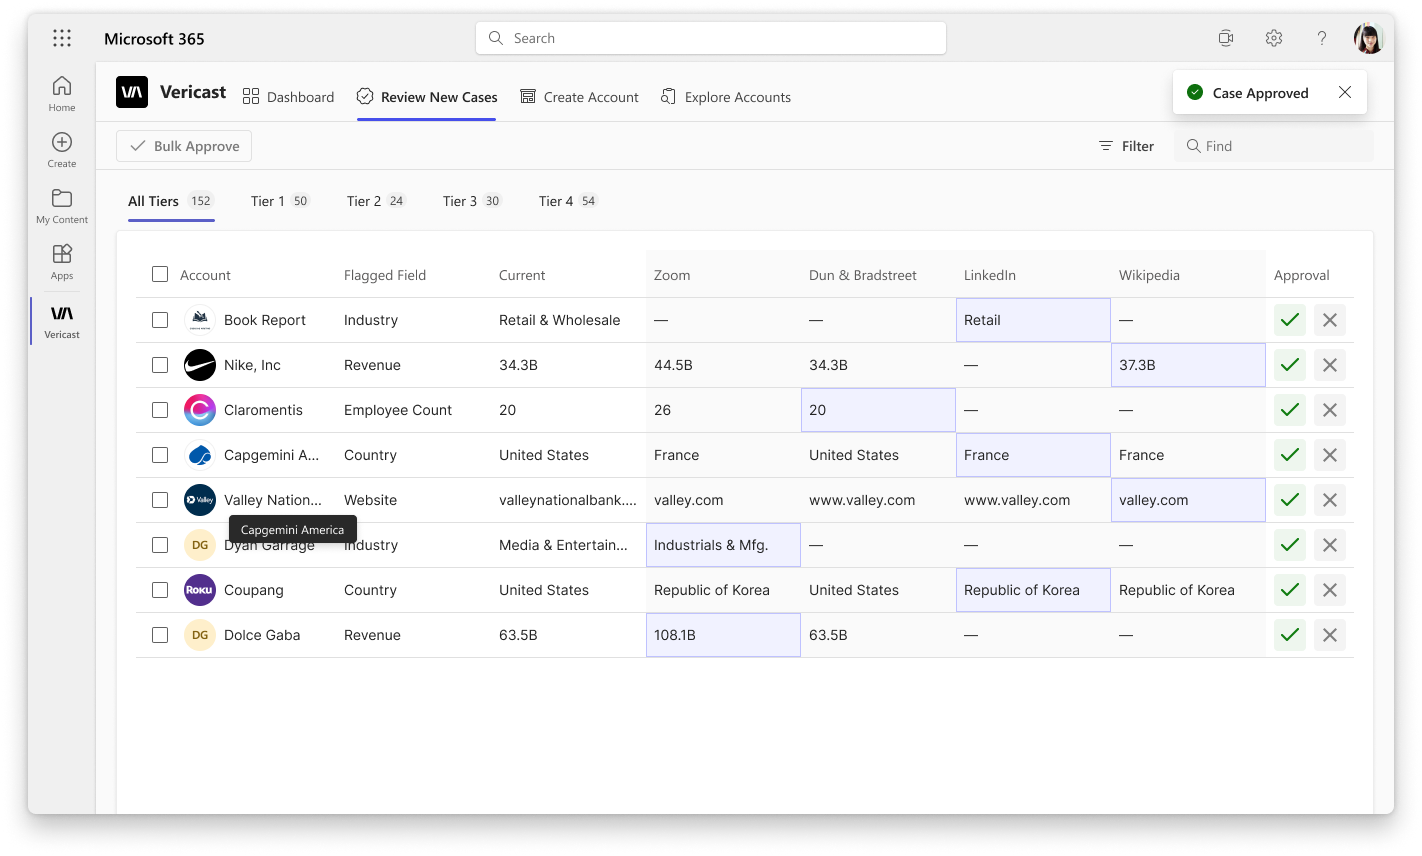
Task: Click the Bulk Approve button
Action: point(184,146)
